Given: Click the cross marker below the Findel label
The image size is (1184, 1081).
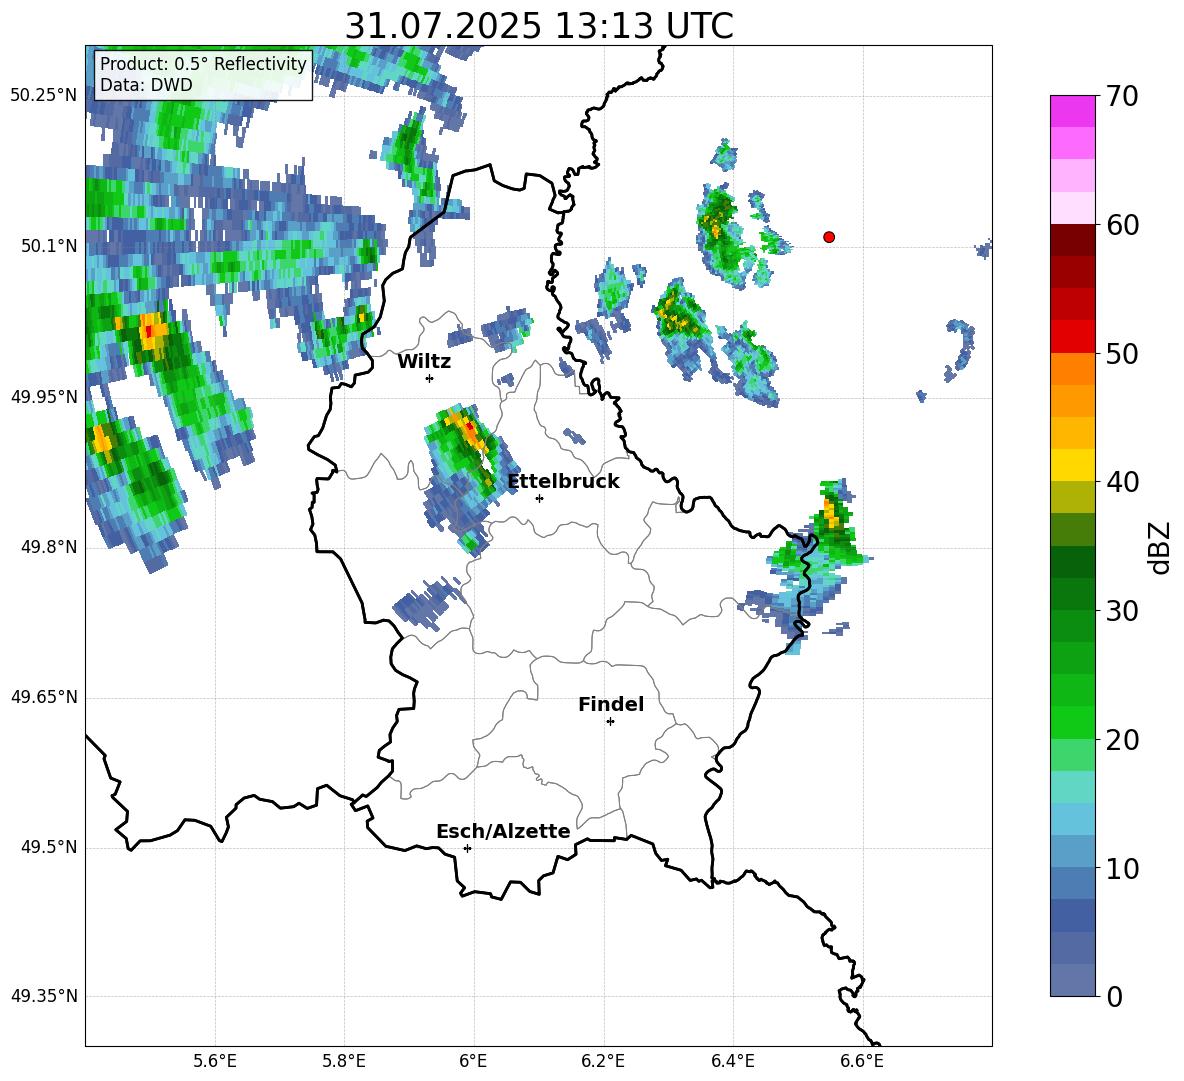Looking at the screenshot, I should (610, 722).
